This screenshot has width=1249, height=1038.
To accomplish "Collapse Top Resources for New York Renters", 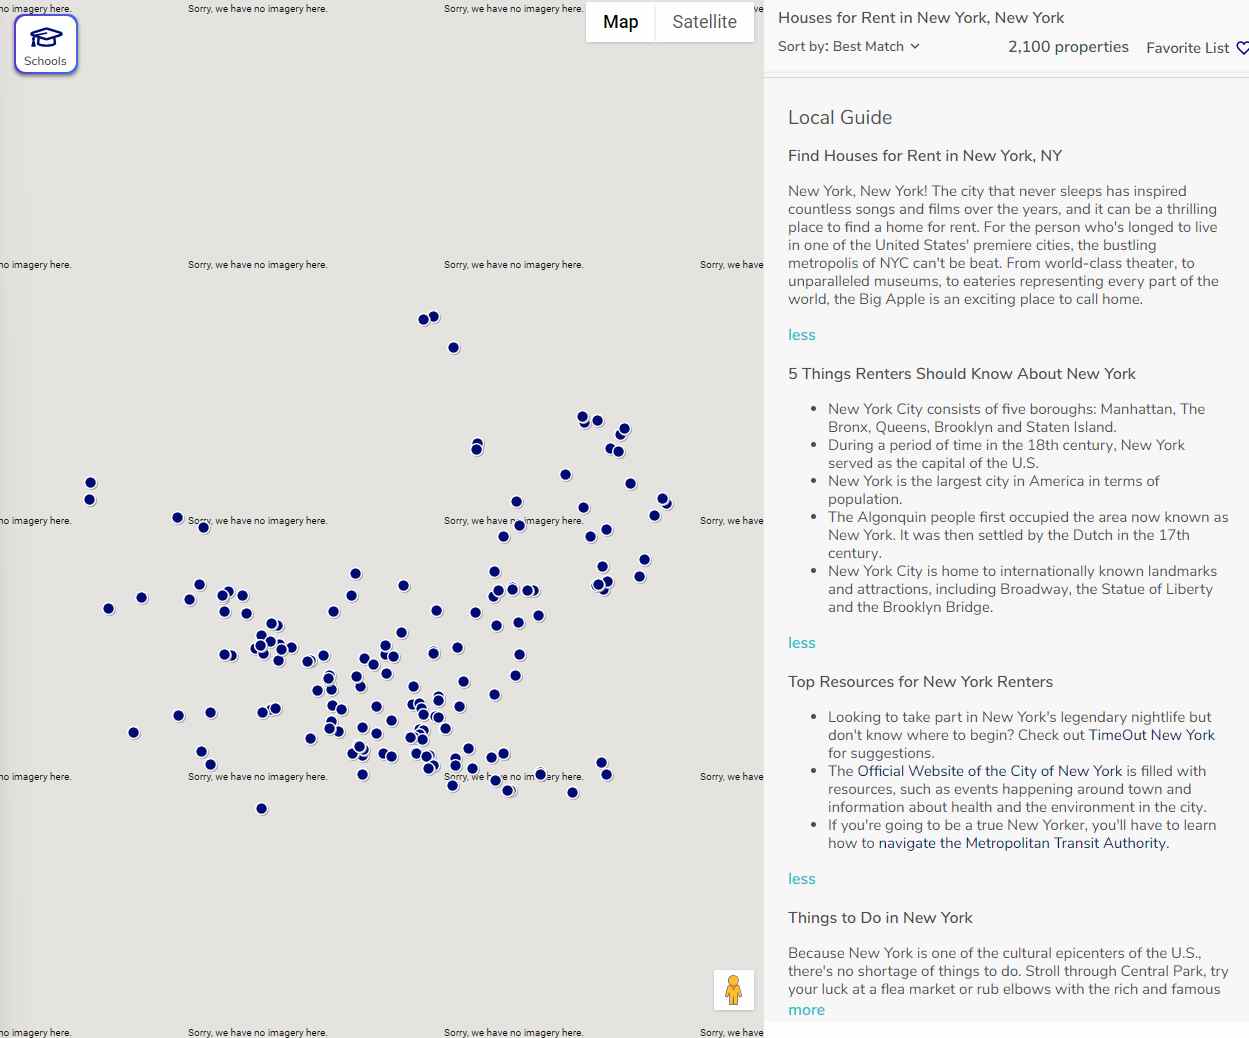I will (801, 879).
